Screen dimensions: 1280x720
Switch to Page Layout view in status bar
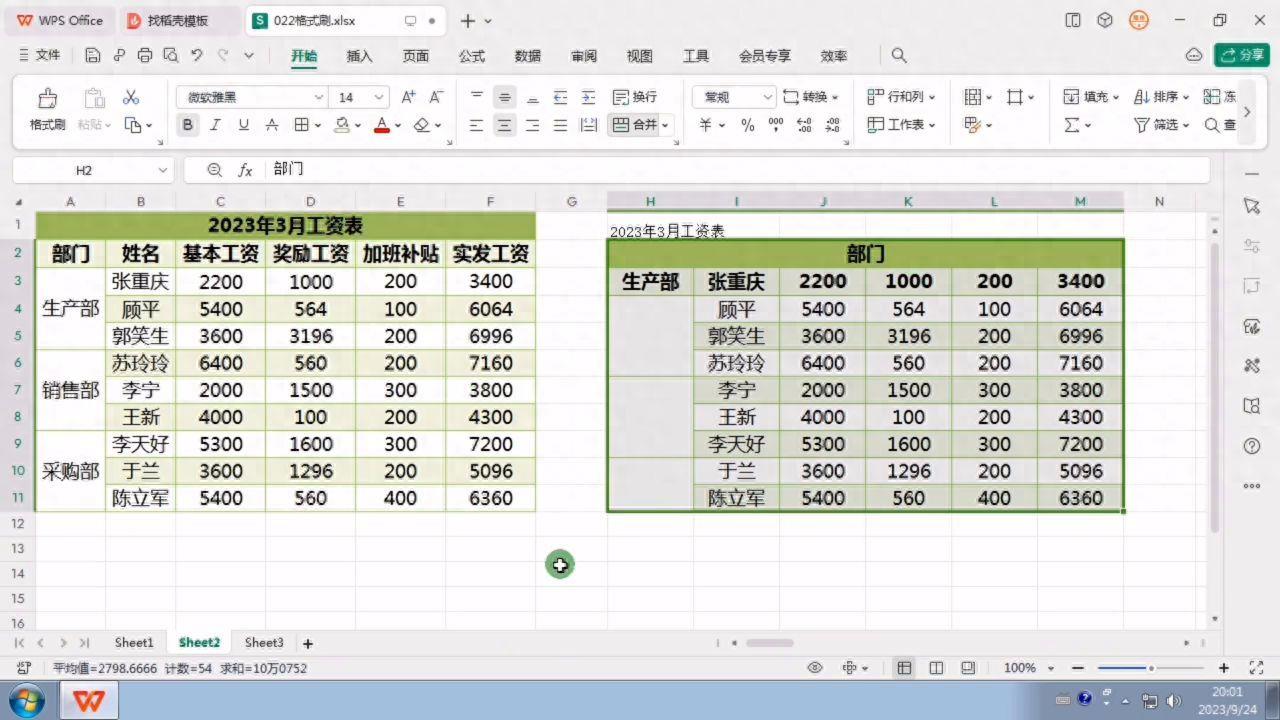[x=936, y=668]
